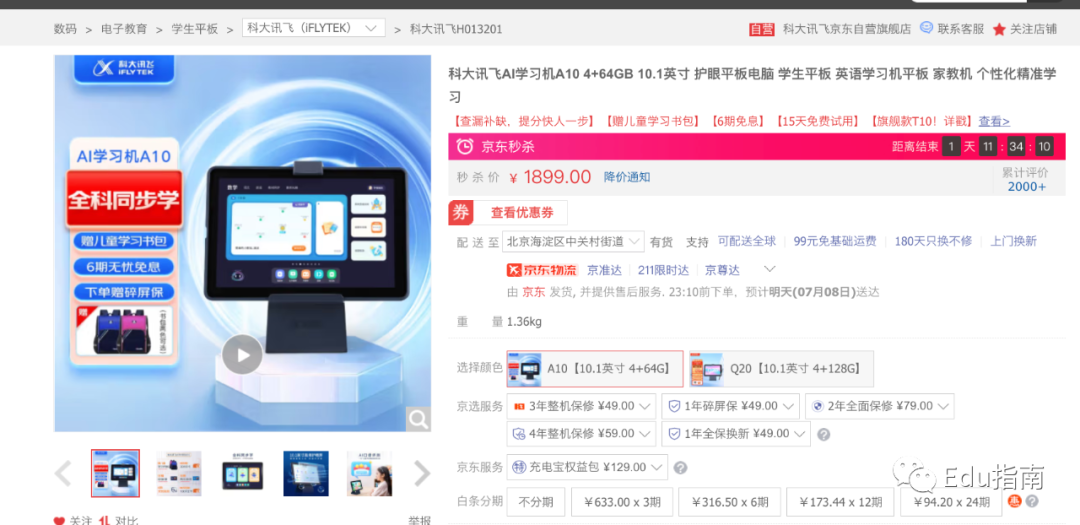Click the heart 关注 icon below the image
Viewport: 1080px width, 525px height.
click(x=59, y=520)
